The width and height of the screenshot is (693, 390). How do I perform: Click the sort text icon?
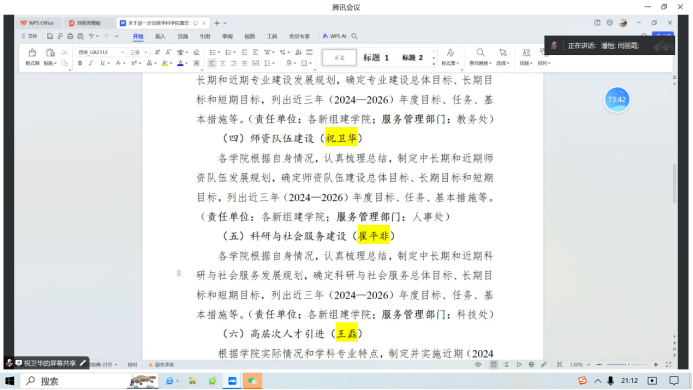tap(298, 52)
